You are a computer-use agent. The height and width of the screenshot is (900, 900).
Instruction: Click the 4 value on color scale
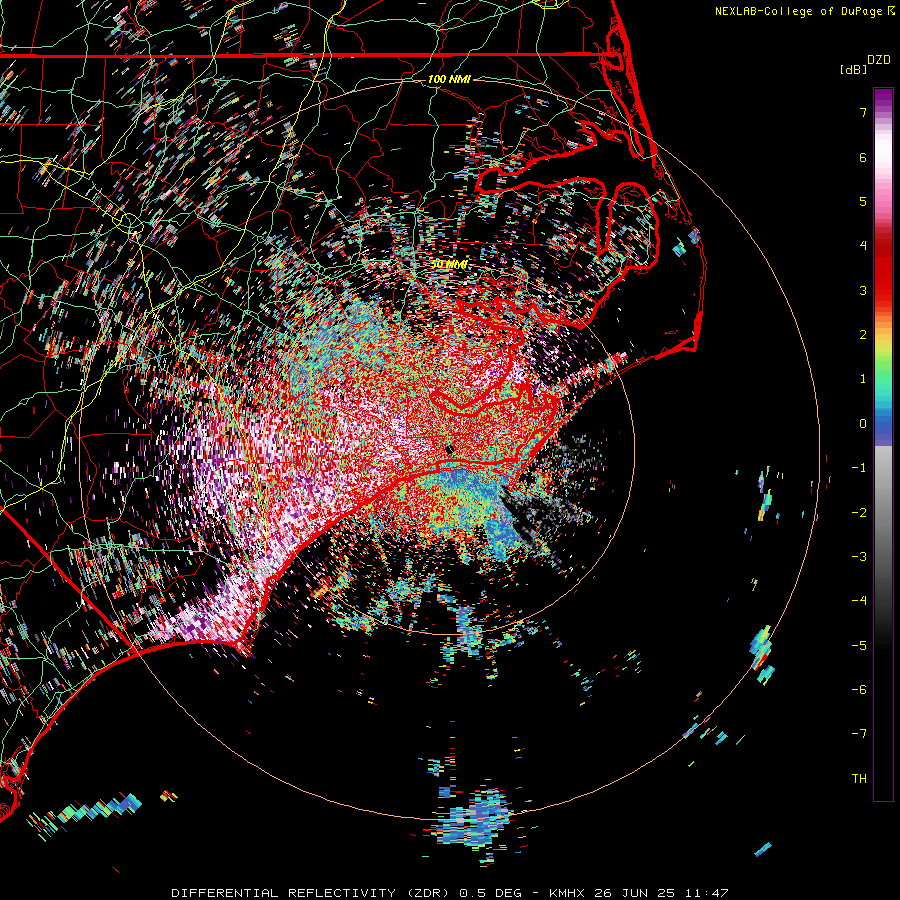(x=863, y=246)
